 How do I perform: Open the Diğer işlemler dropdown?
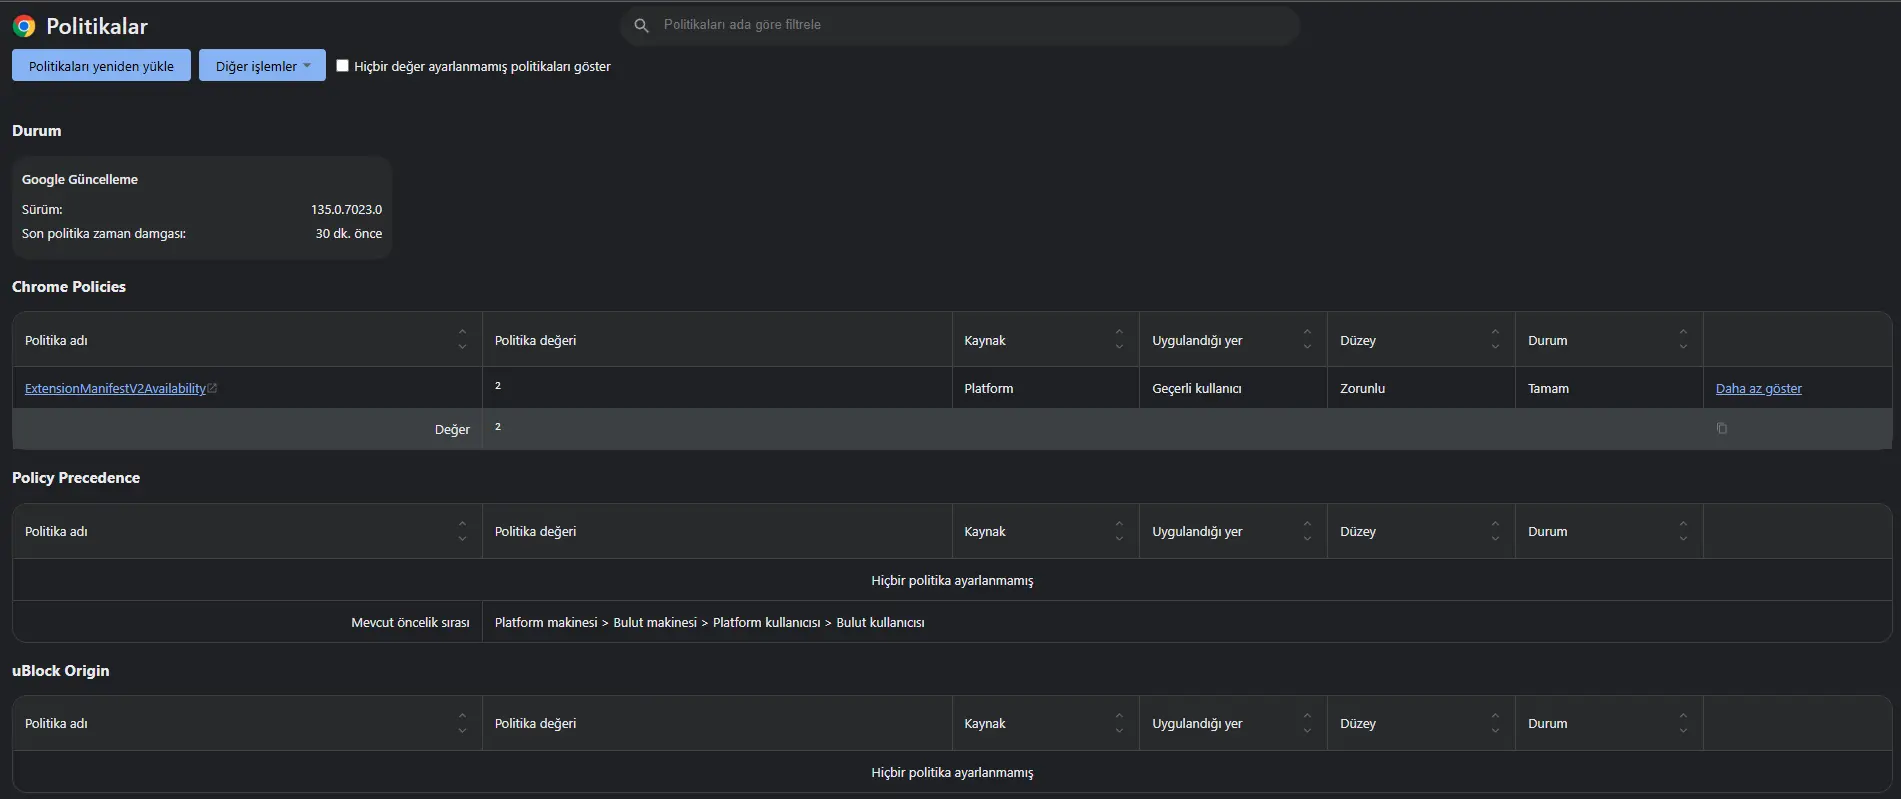[x=262, y=66]
